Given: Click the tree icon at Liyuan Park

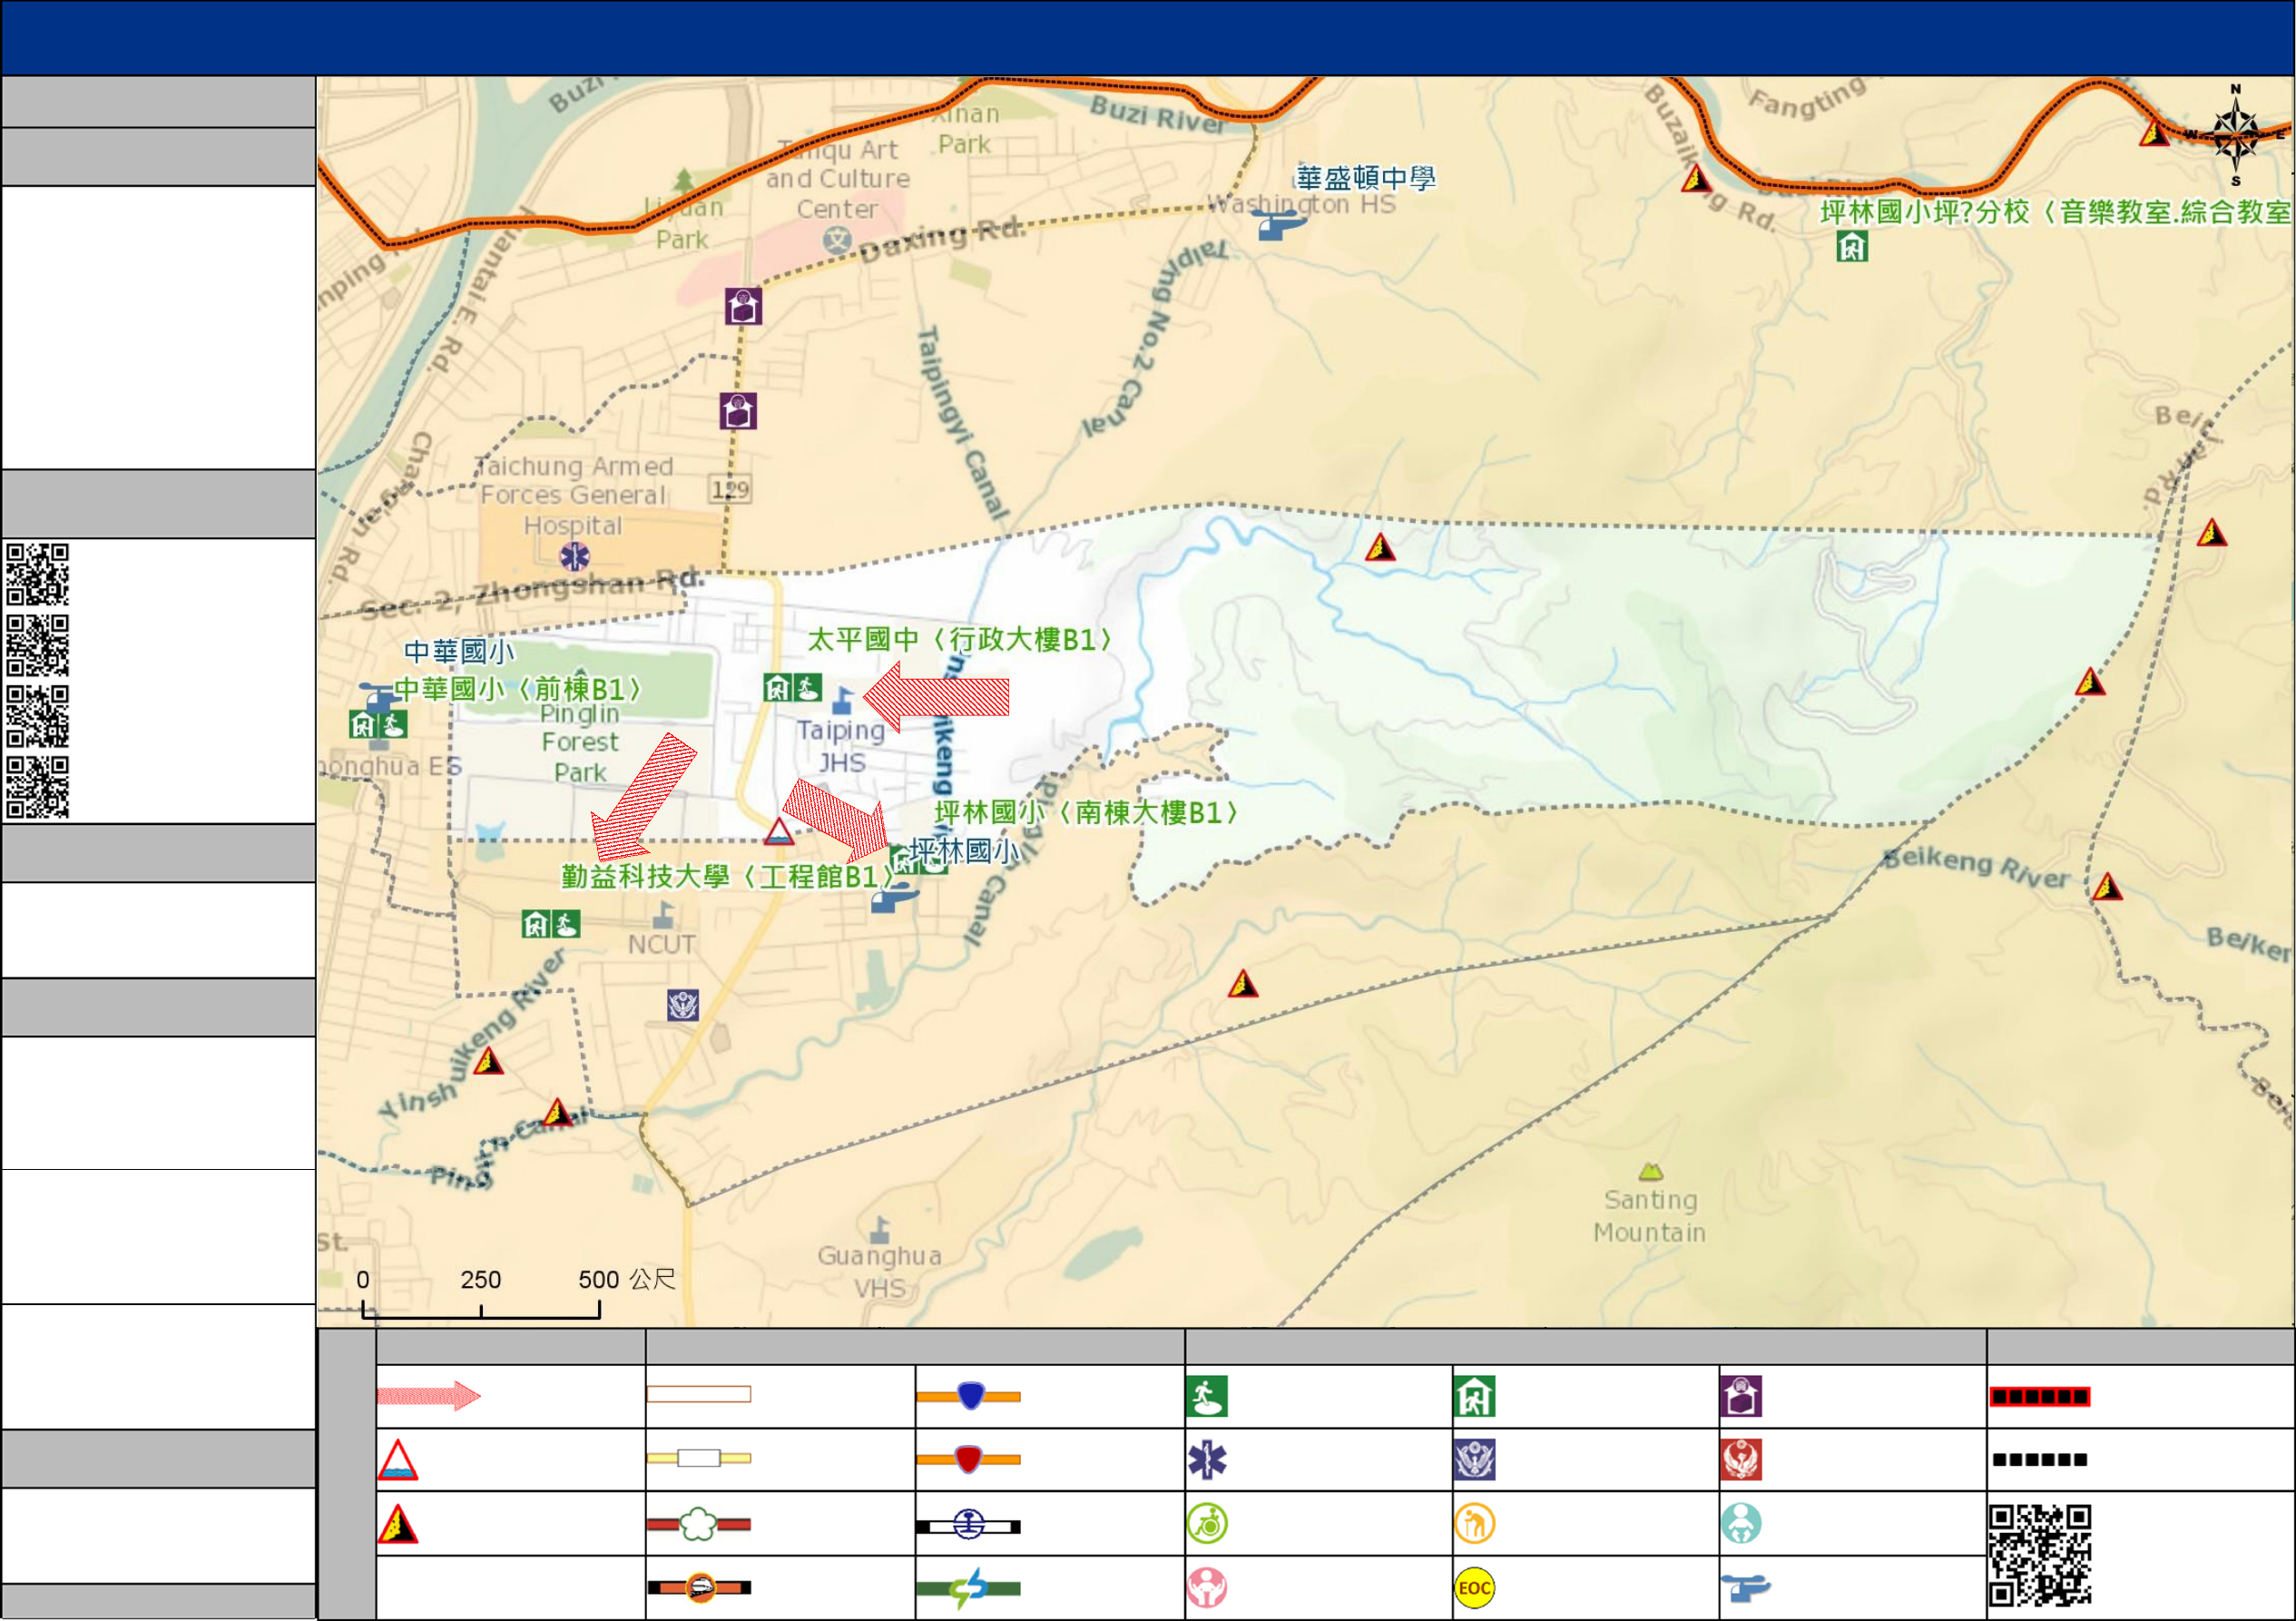Looking at the screenshot, I should tap(684, 182).
